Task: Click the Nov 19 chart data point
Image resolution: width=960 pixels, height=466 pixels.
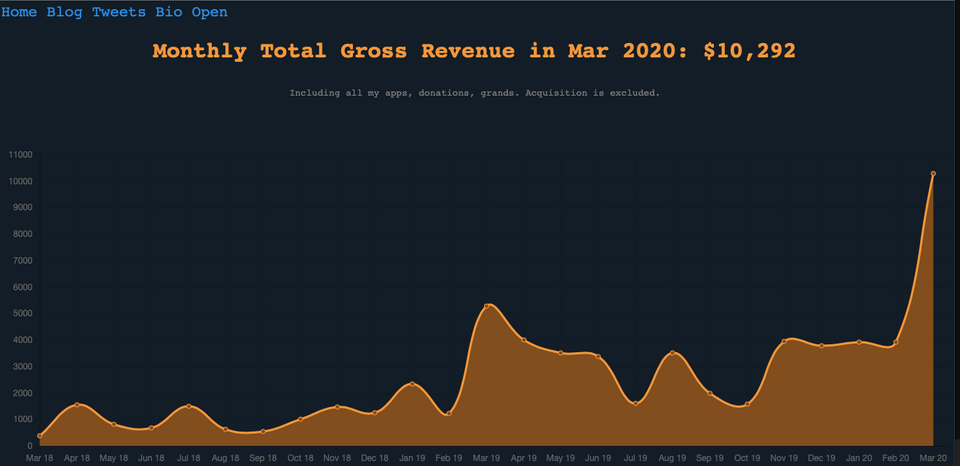Action: click(784, 341)
